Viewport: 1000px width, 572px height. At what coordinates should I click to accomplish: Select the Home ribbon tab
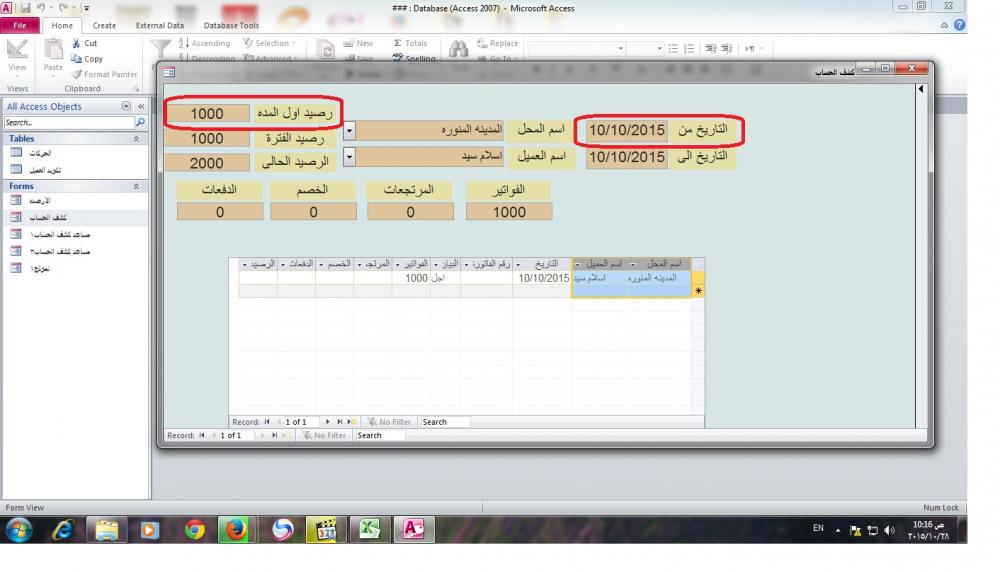62,26
